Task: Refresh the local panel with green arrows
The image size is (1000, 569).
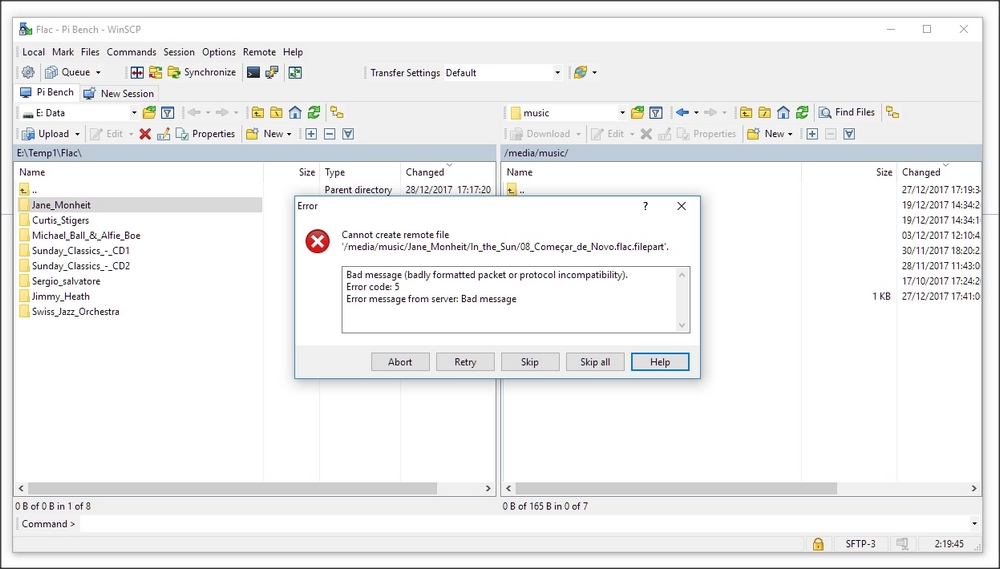Action: click(x=314, y=113)
